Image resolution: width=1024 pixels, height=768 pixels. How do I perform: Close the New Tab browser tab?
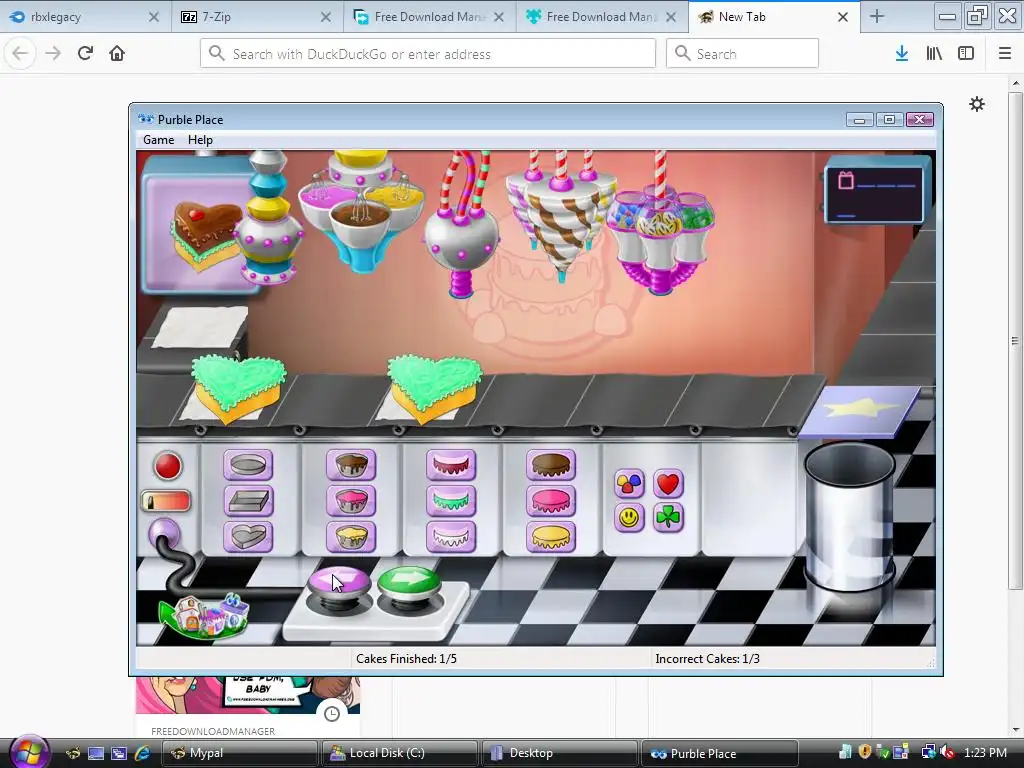coord(843,17)
